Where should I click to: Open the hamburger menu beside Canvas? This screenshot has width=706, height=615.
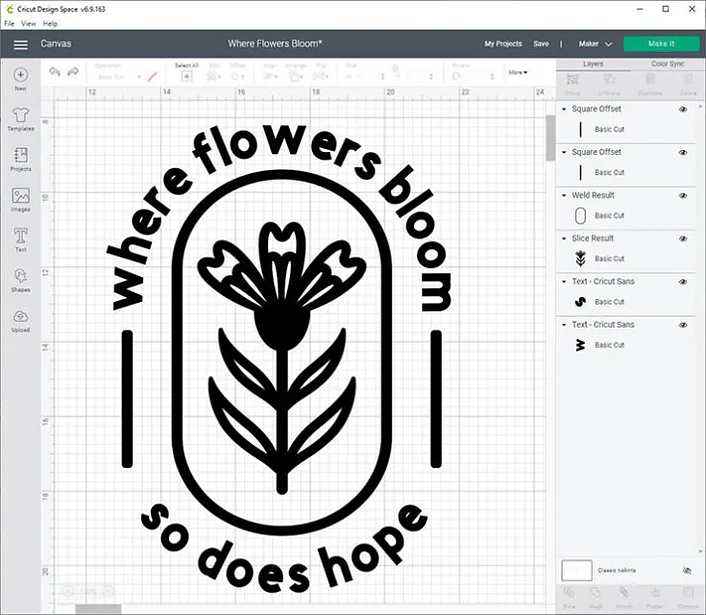tap(21, 44)
